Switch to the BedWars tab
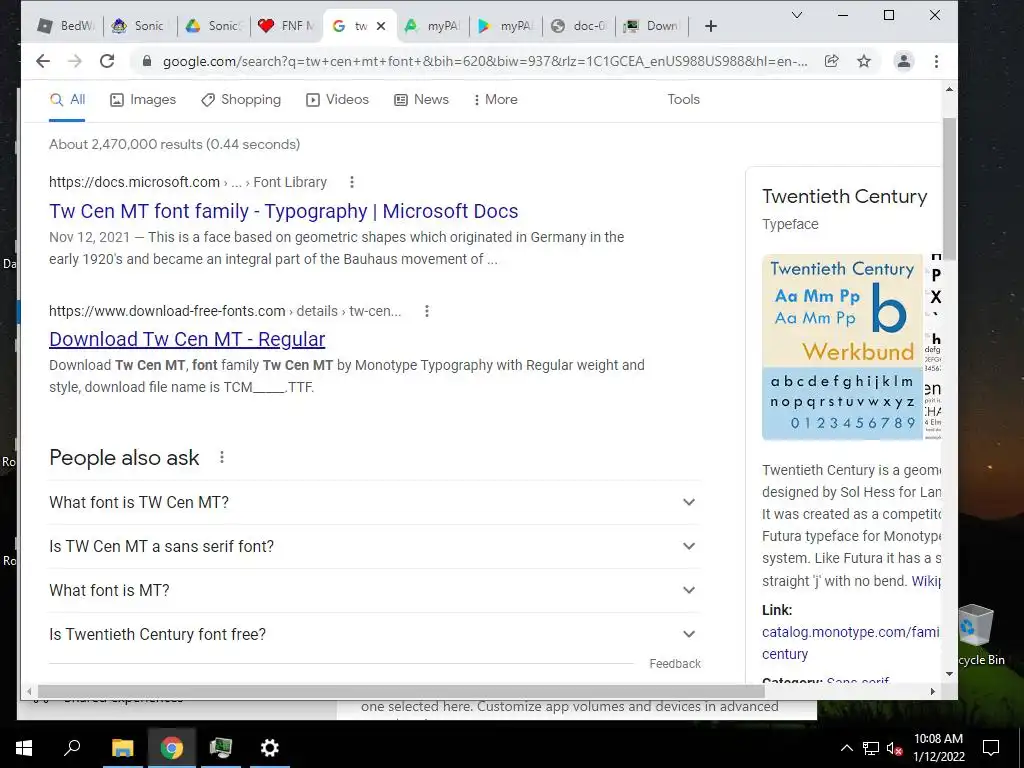Image resolution: width=1024 pixels, height=768 pixels. (66, 26)
